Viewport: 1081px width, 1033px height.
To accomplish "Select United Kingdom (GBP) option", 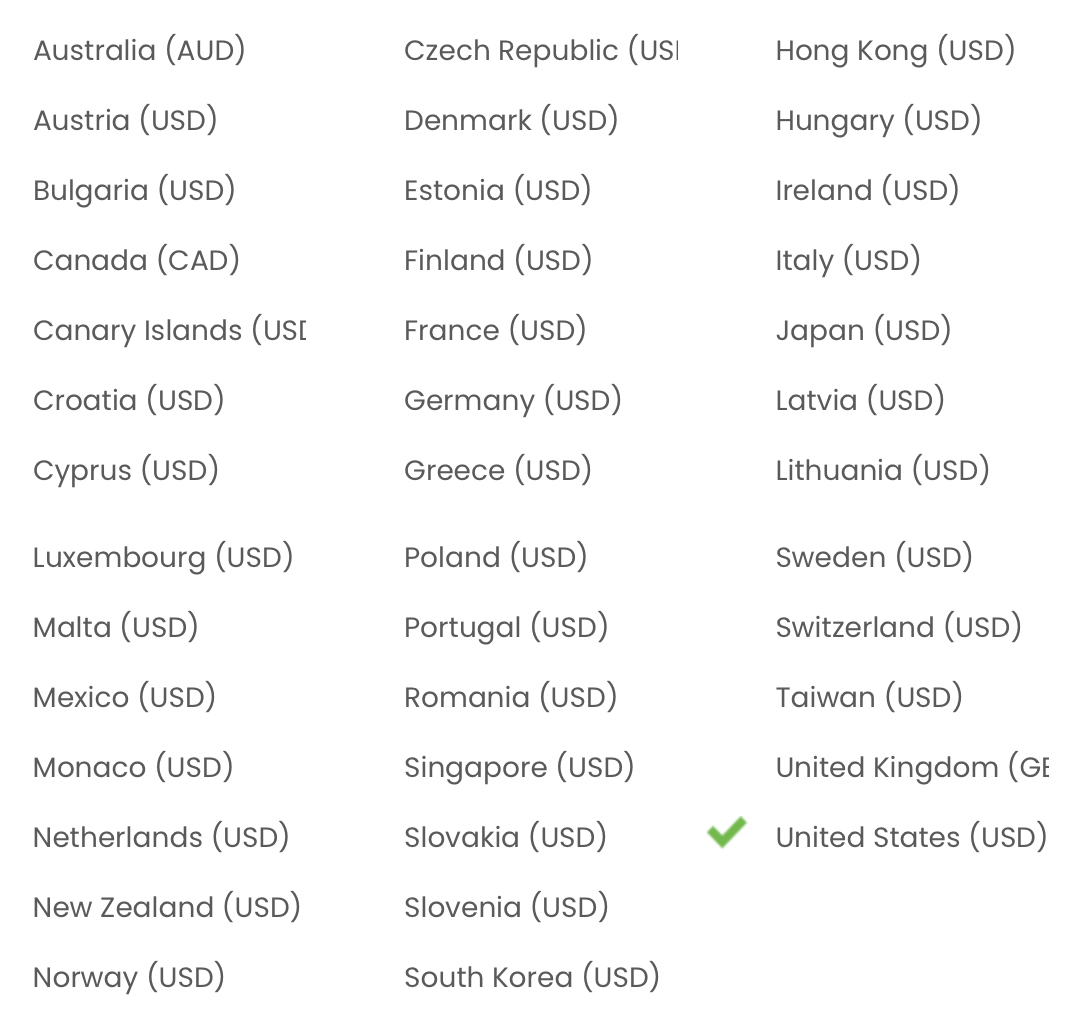I will [911, 767].
